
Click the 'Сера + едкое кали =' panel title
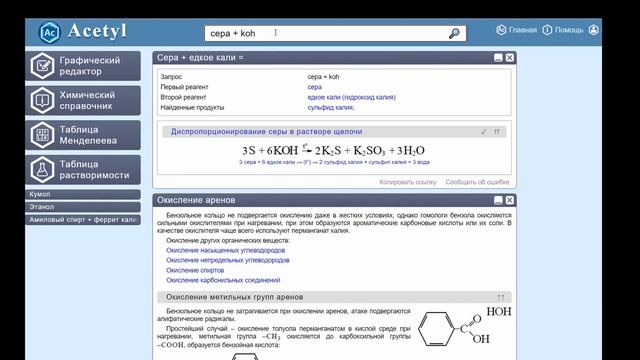pyautogui.click(x=200, y=58)
